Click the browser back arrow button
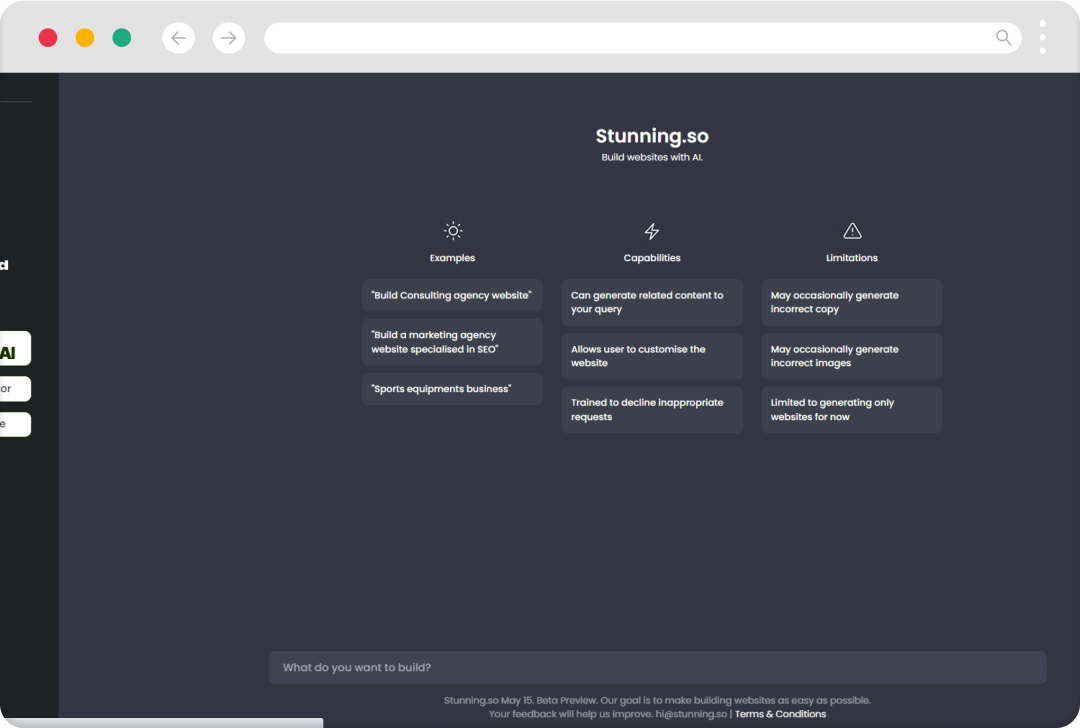 pyautogui.click(x=178, y=38)
